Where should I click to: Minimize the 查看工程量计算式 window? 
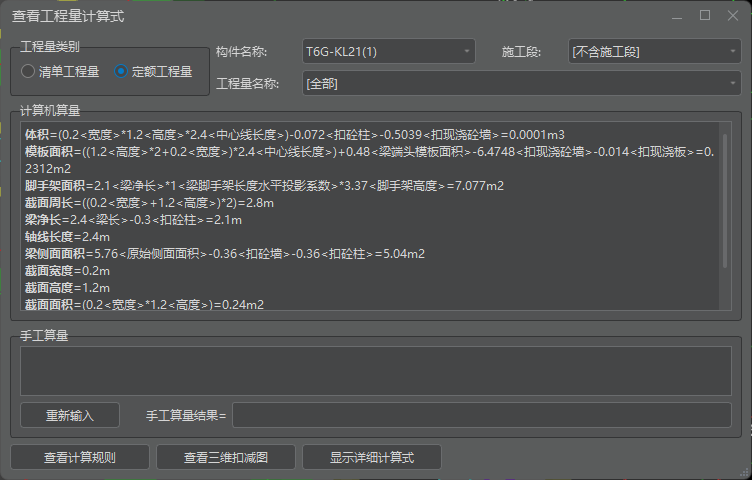click(677, 16)
